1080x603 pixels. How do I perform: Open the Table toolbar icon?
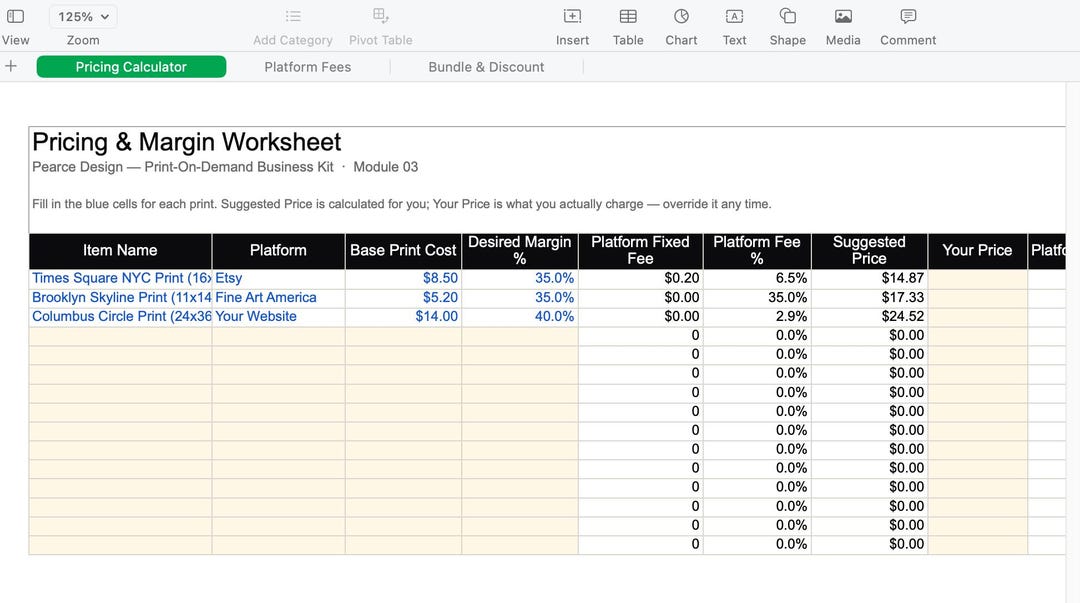pyautogui.click(x=628, y=16)
